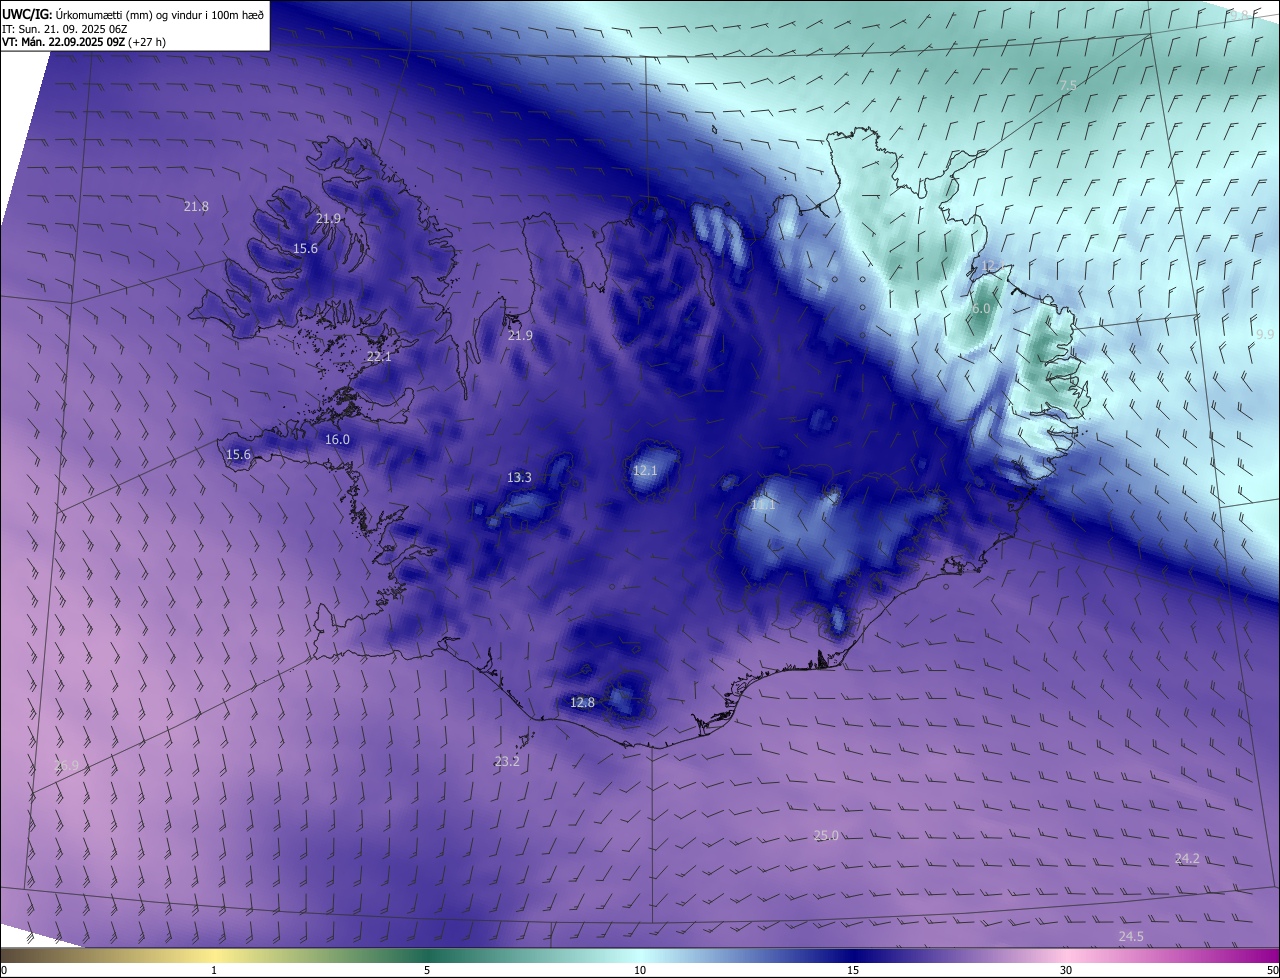Click the 24.5 value label

click(x=1131, y=936)
